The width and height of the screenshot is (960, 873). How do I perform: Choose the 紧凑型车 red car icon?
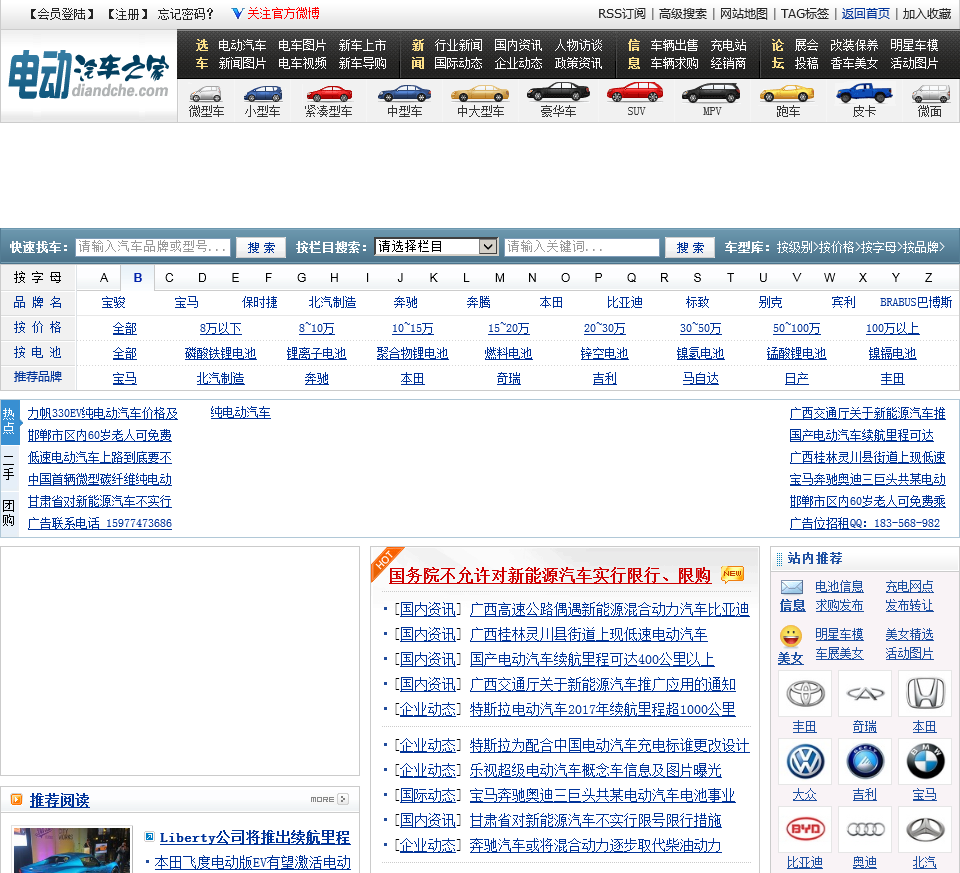329,94
